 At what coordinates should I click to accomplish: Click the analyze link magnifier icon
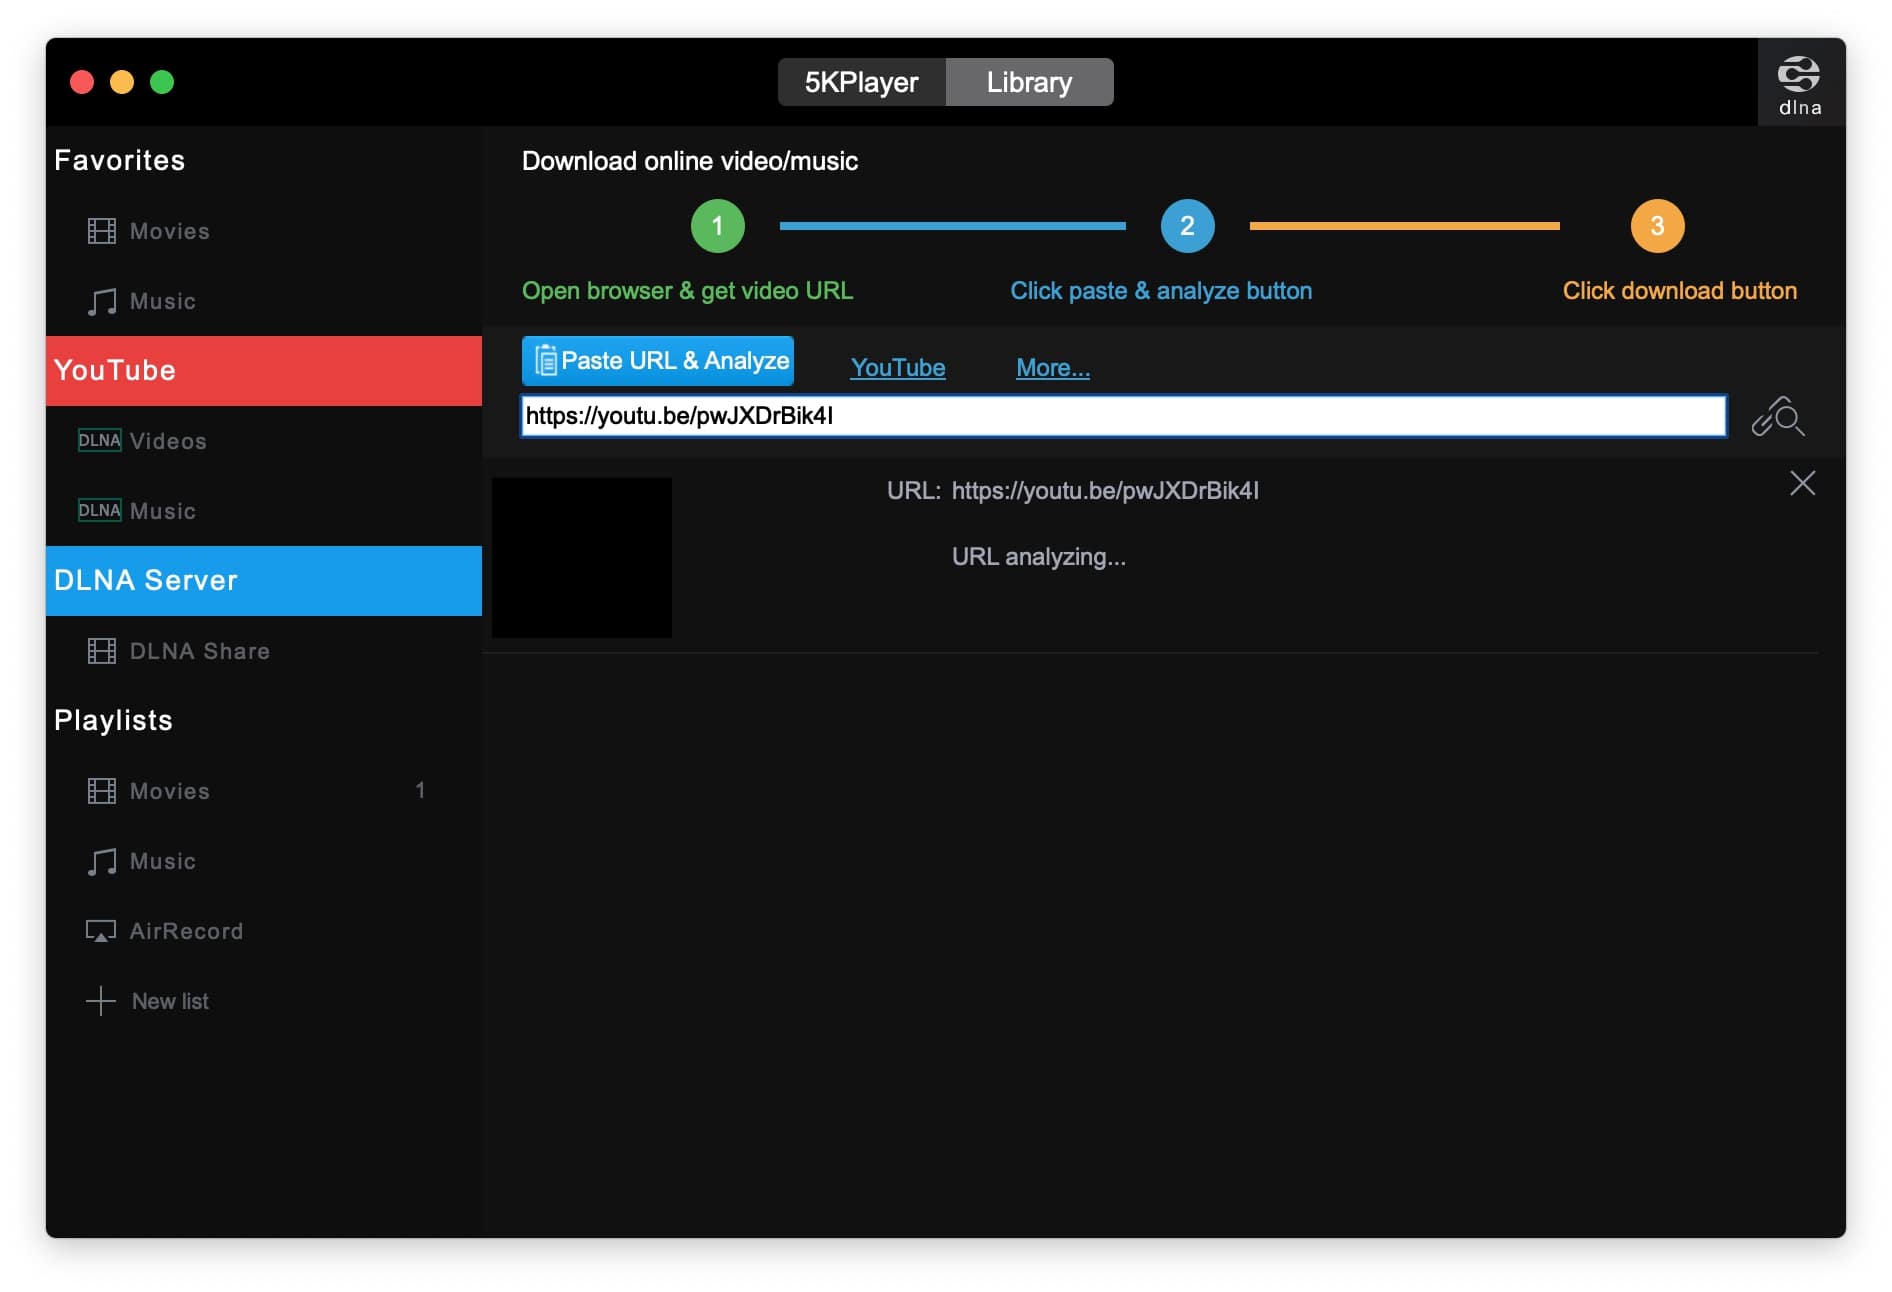[x=1777, y=417]
